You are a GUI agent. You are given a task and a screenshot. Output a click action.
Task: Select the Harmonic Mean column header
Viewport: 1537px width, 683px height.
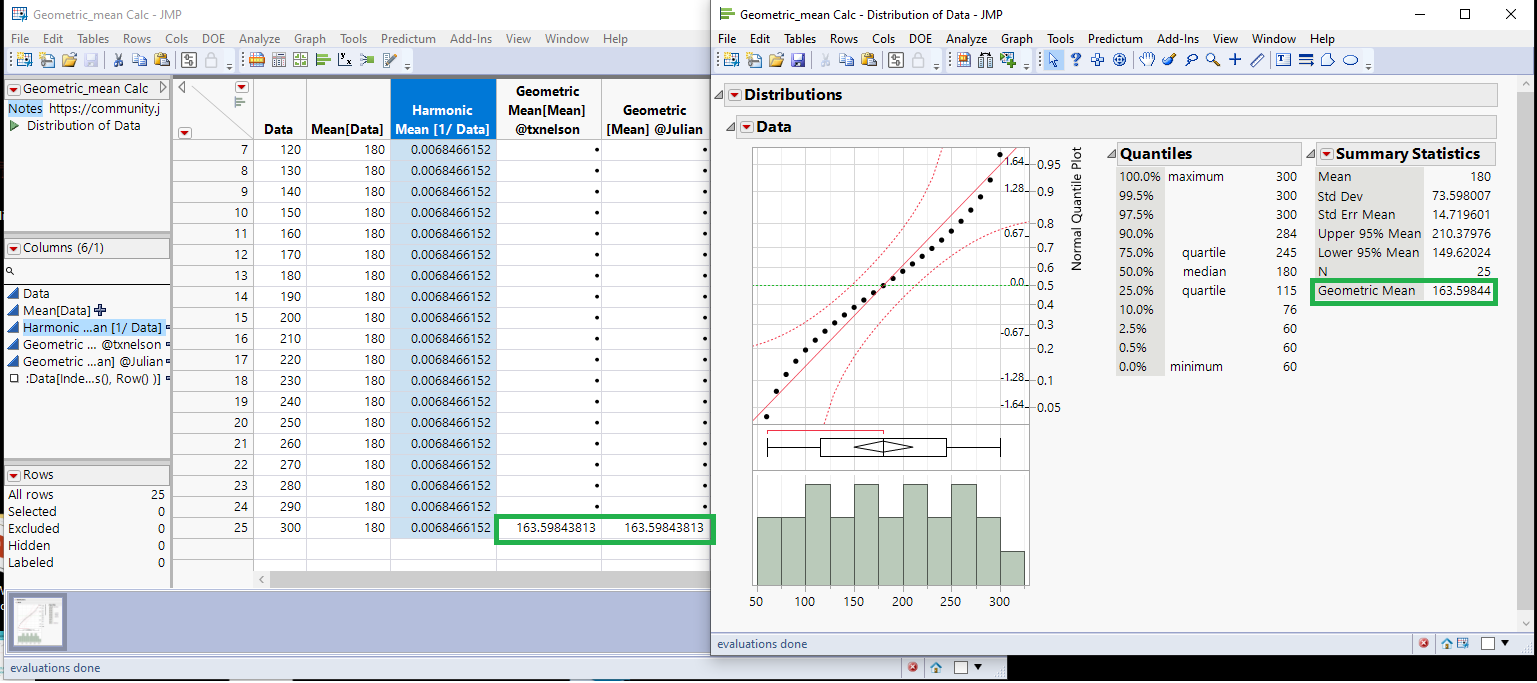(x=443, y=110)
